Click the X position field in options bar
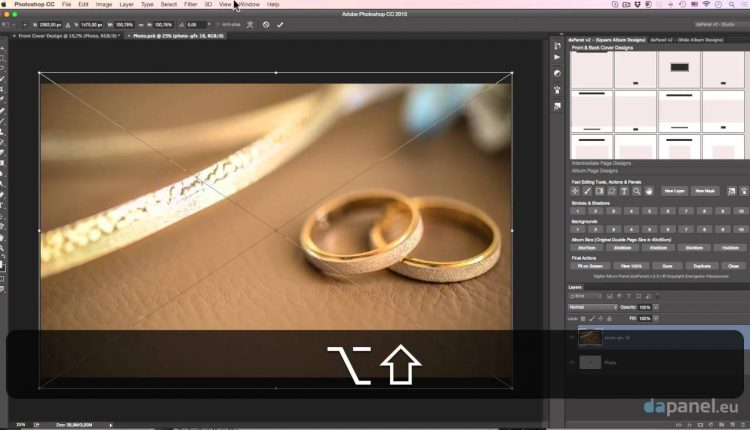The height and width of the screenshot is (430, 750). pyautogui.click(x=50, y=25)
